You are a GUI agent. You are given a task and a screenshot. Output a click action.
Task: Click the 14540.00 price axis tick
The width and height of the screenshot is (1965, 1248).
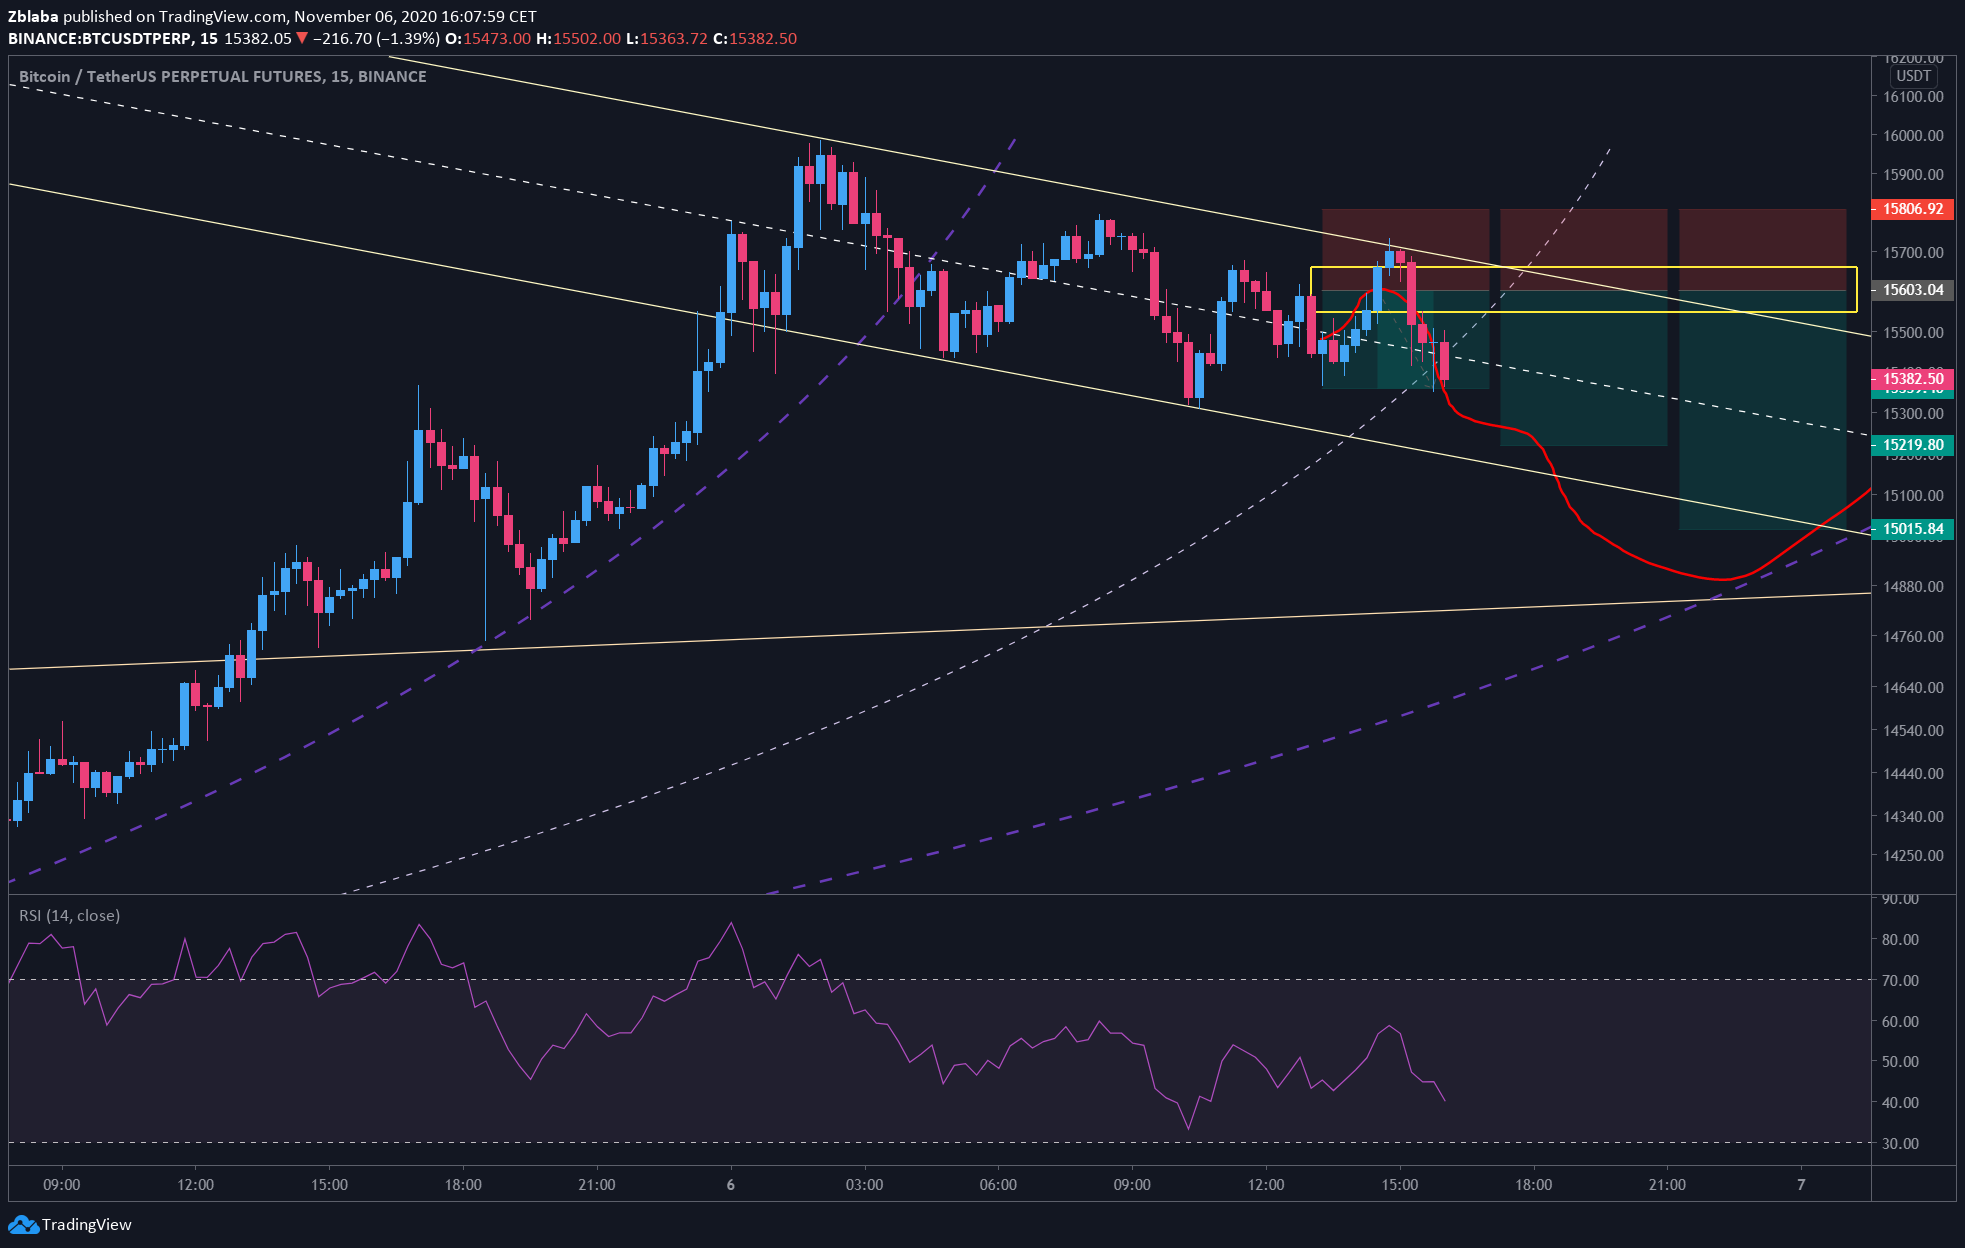click(x=1913, y=730)
